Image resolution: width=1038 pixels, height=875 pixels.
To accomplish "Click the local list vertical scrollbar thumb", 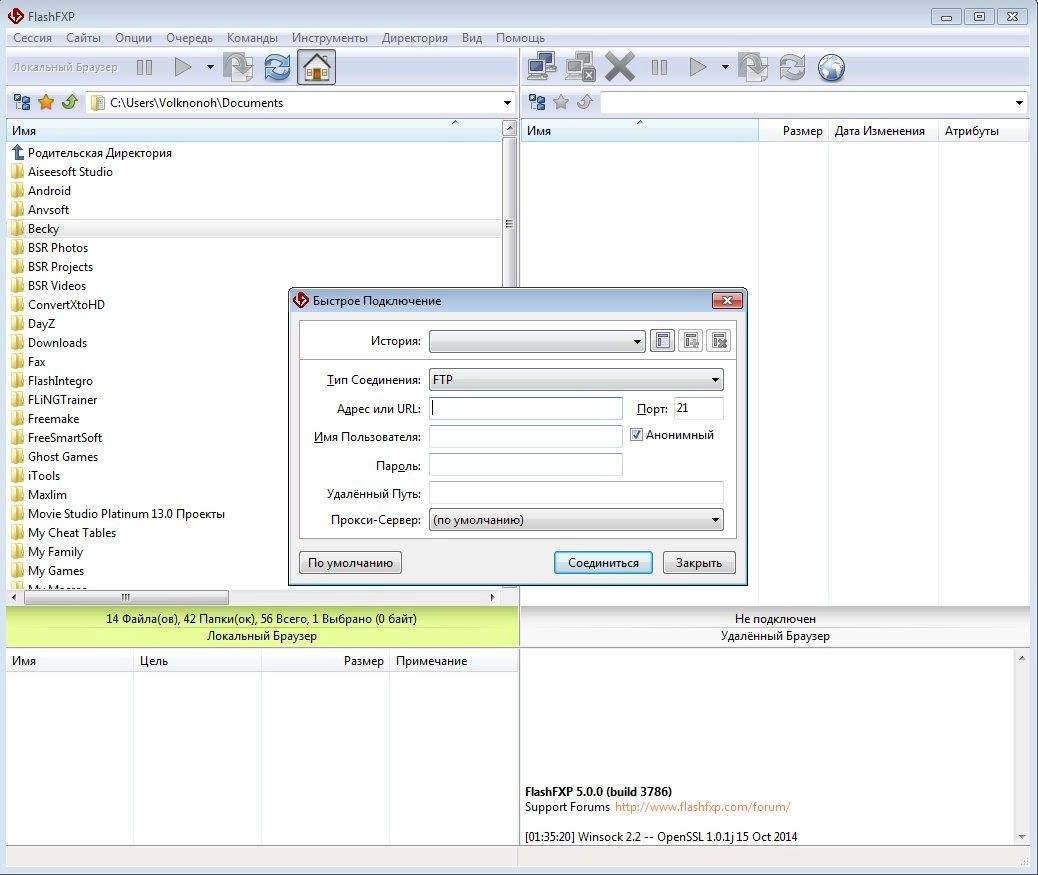I will 509,224.
